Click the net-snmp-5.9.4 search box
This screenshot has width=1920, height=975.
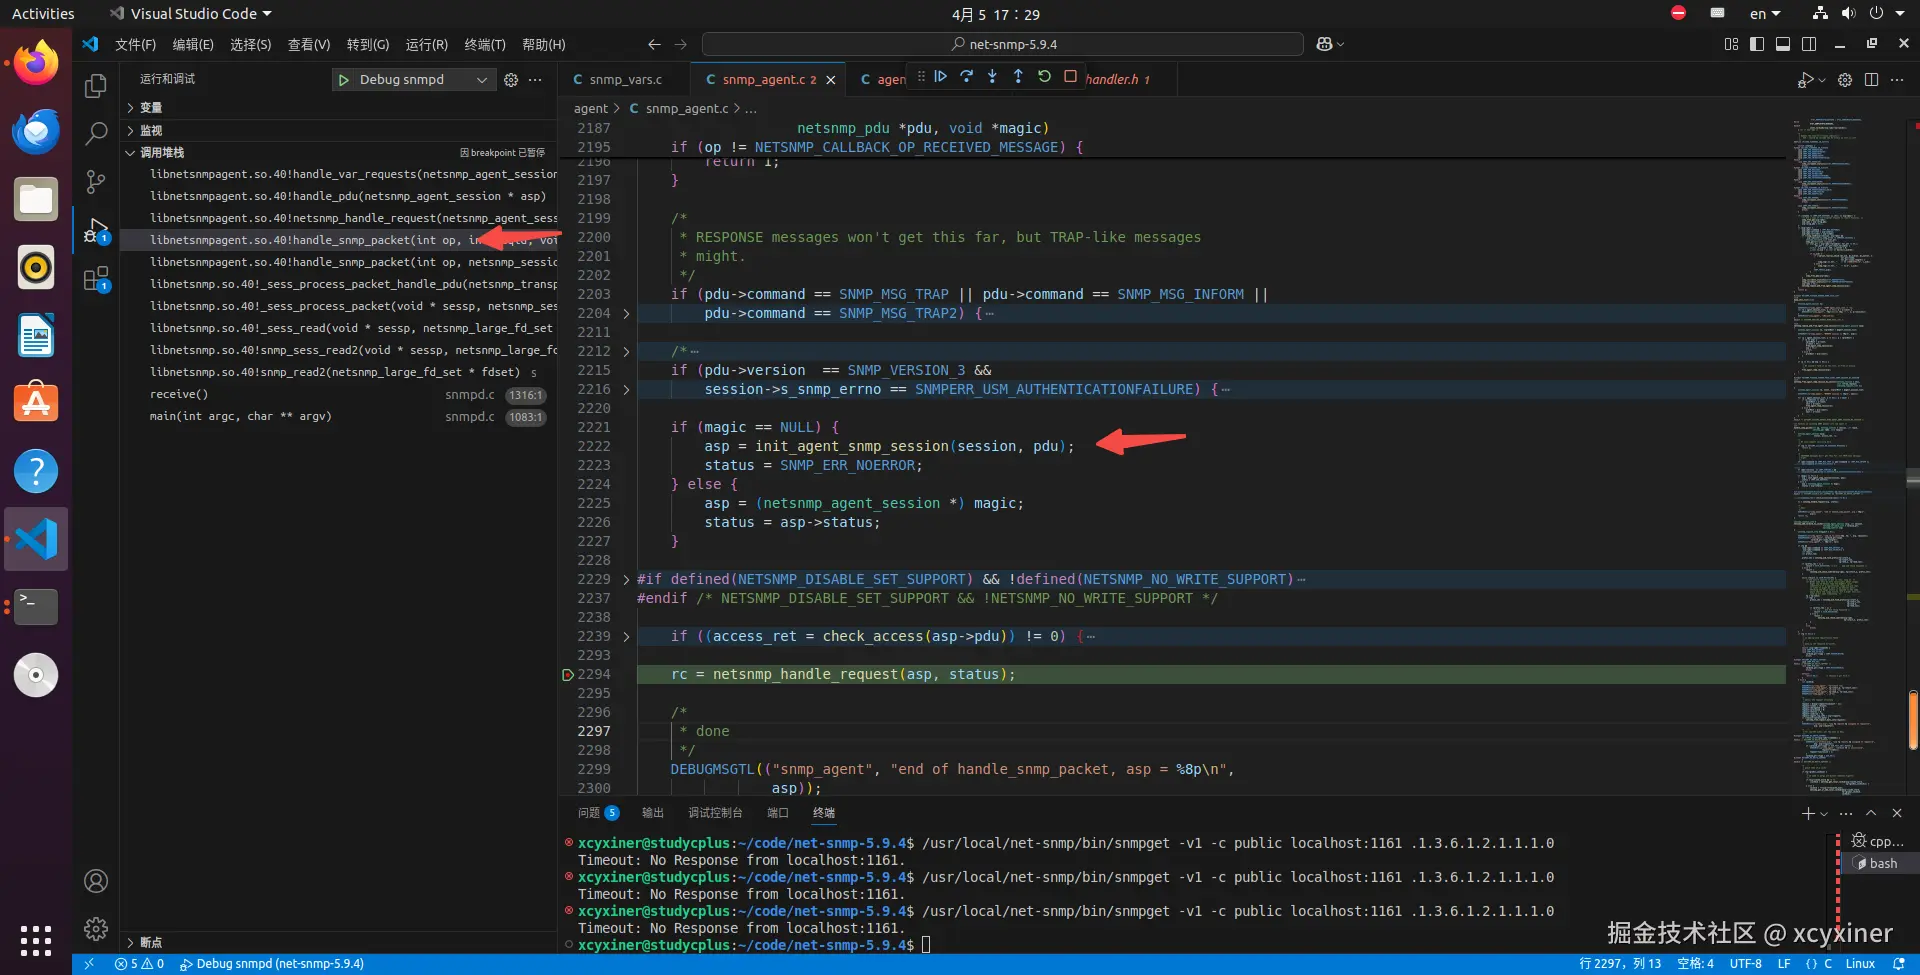(x=1003, y=44)
